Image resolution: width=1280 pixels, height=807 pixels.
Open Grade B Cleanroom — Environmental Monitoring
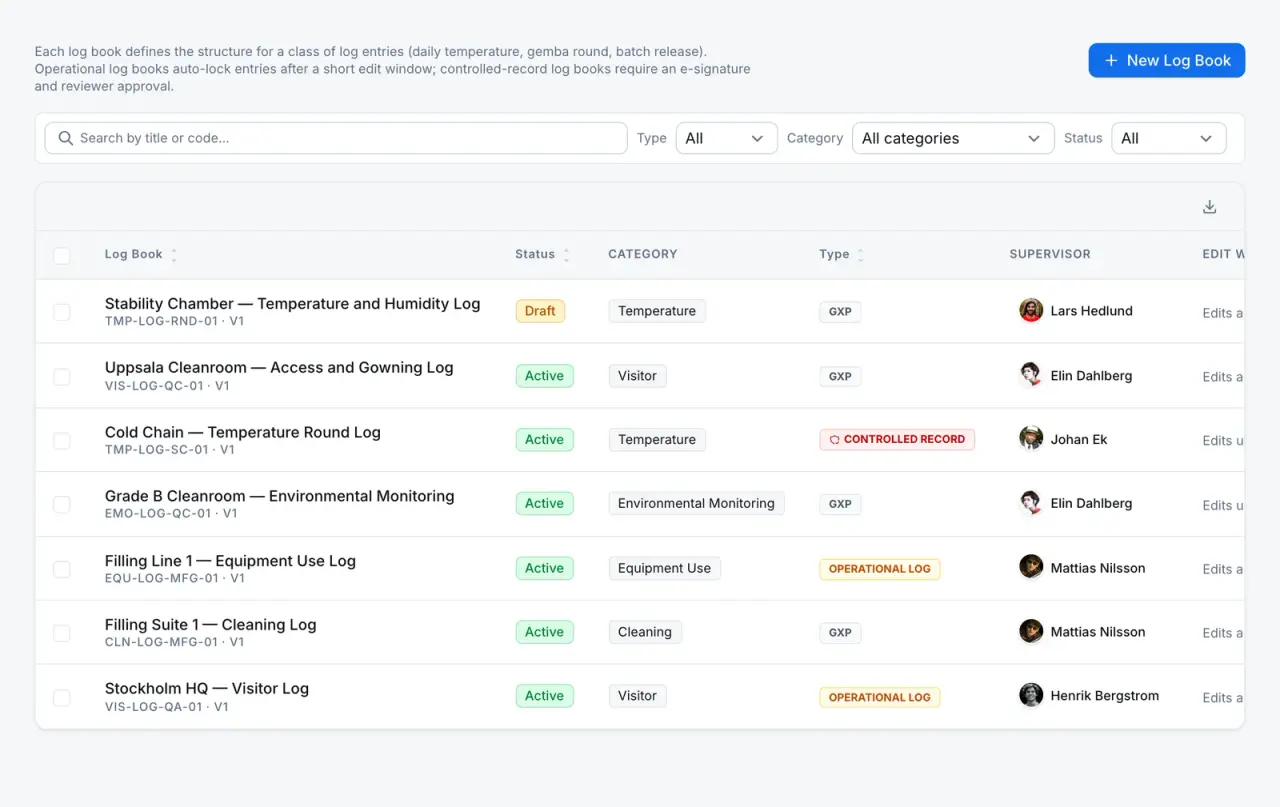pyautogui.click(x=280, y=496)
